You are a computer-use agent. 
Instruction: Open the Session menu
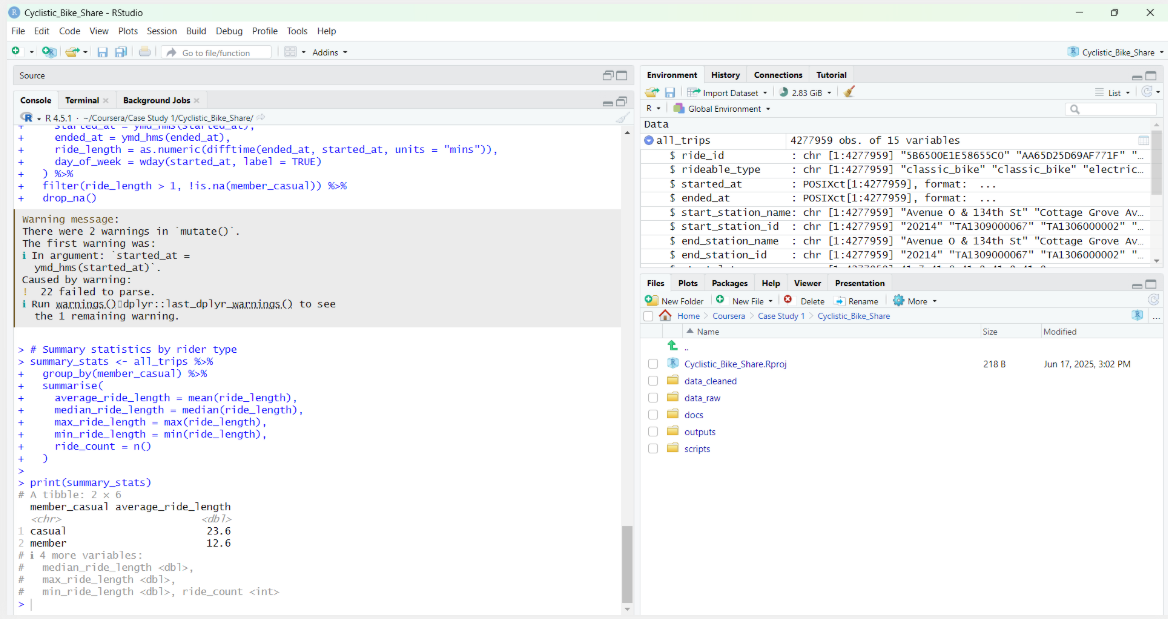(x=161, y=31)
